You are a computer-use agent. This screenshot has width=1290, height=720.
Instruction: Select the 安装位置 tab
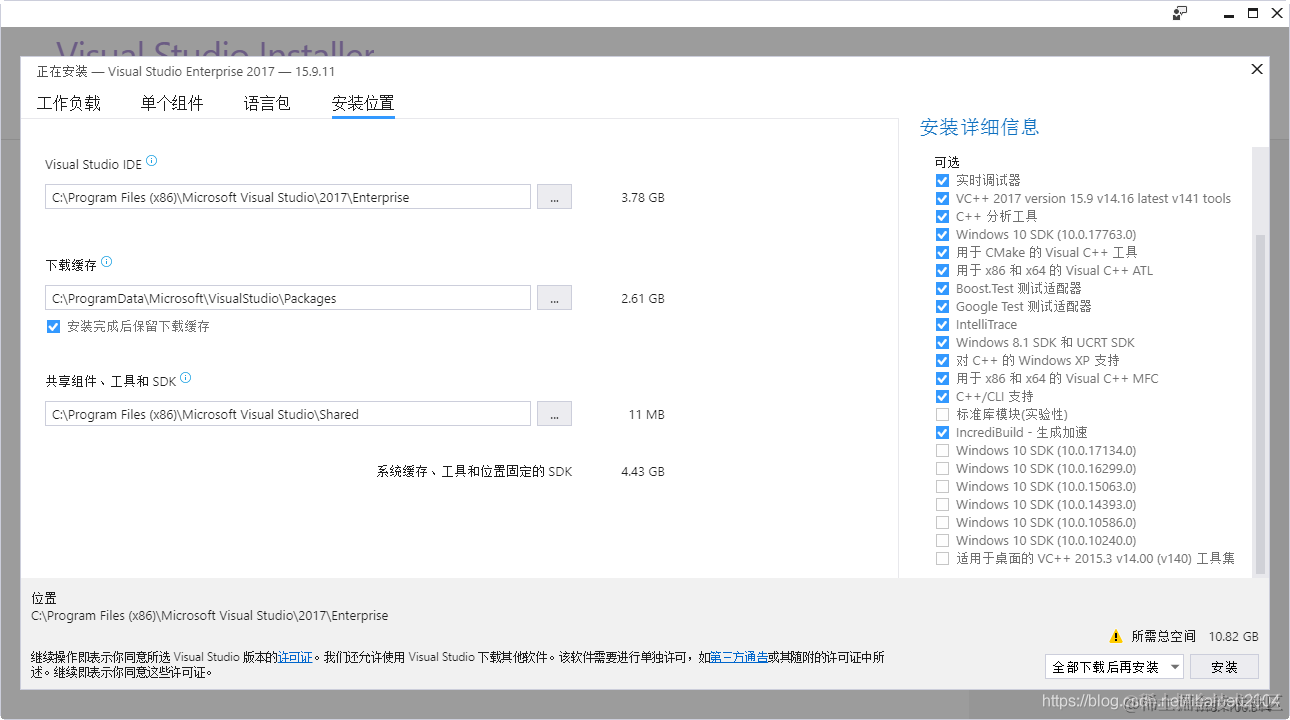pyautogui.click(x=363, y=103)
